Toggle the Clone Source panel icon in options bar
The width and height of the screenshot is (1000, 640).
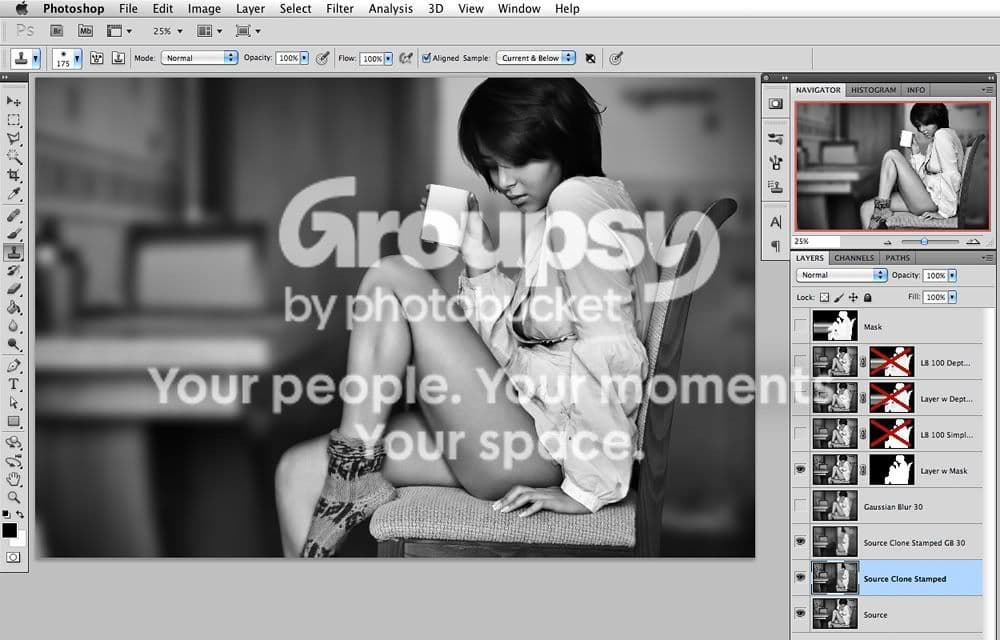[118, 58]
